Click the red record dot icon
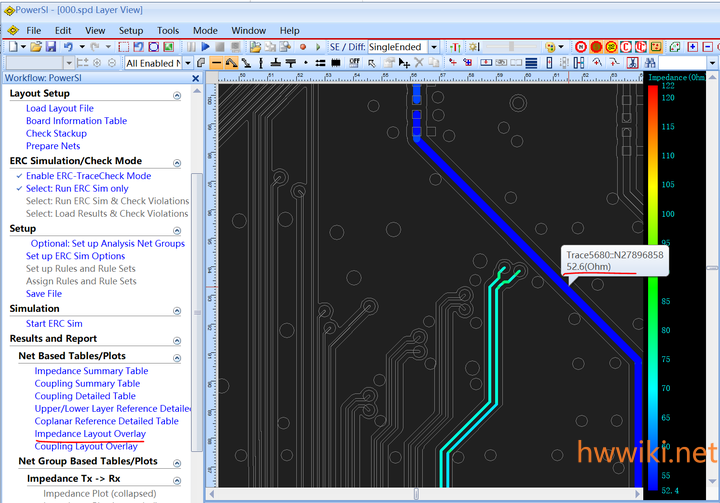Screen dimensions: 720x503 [x=304, y=47]
